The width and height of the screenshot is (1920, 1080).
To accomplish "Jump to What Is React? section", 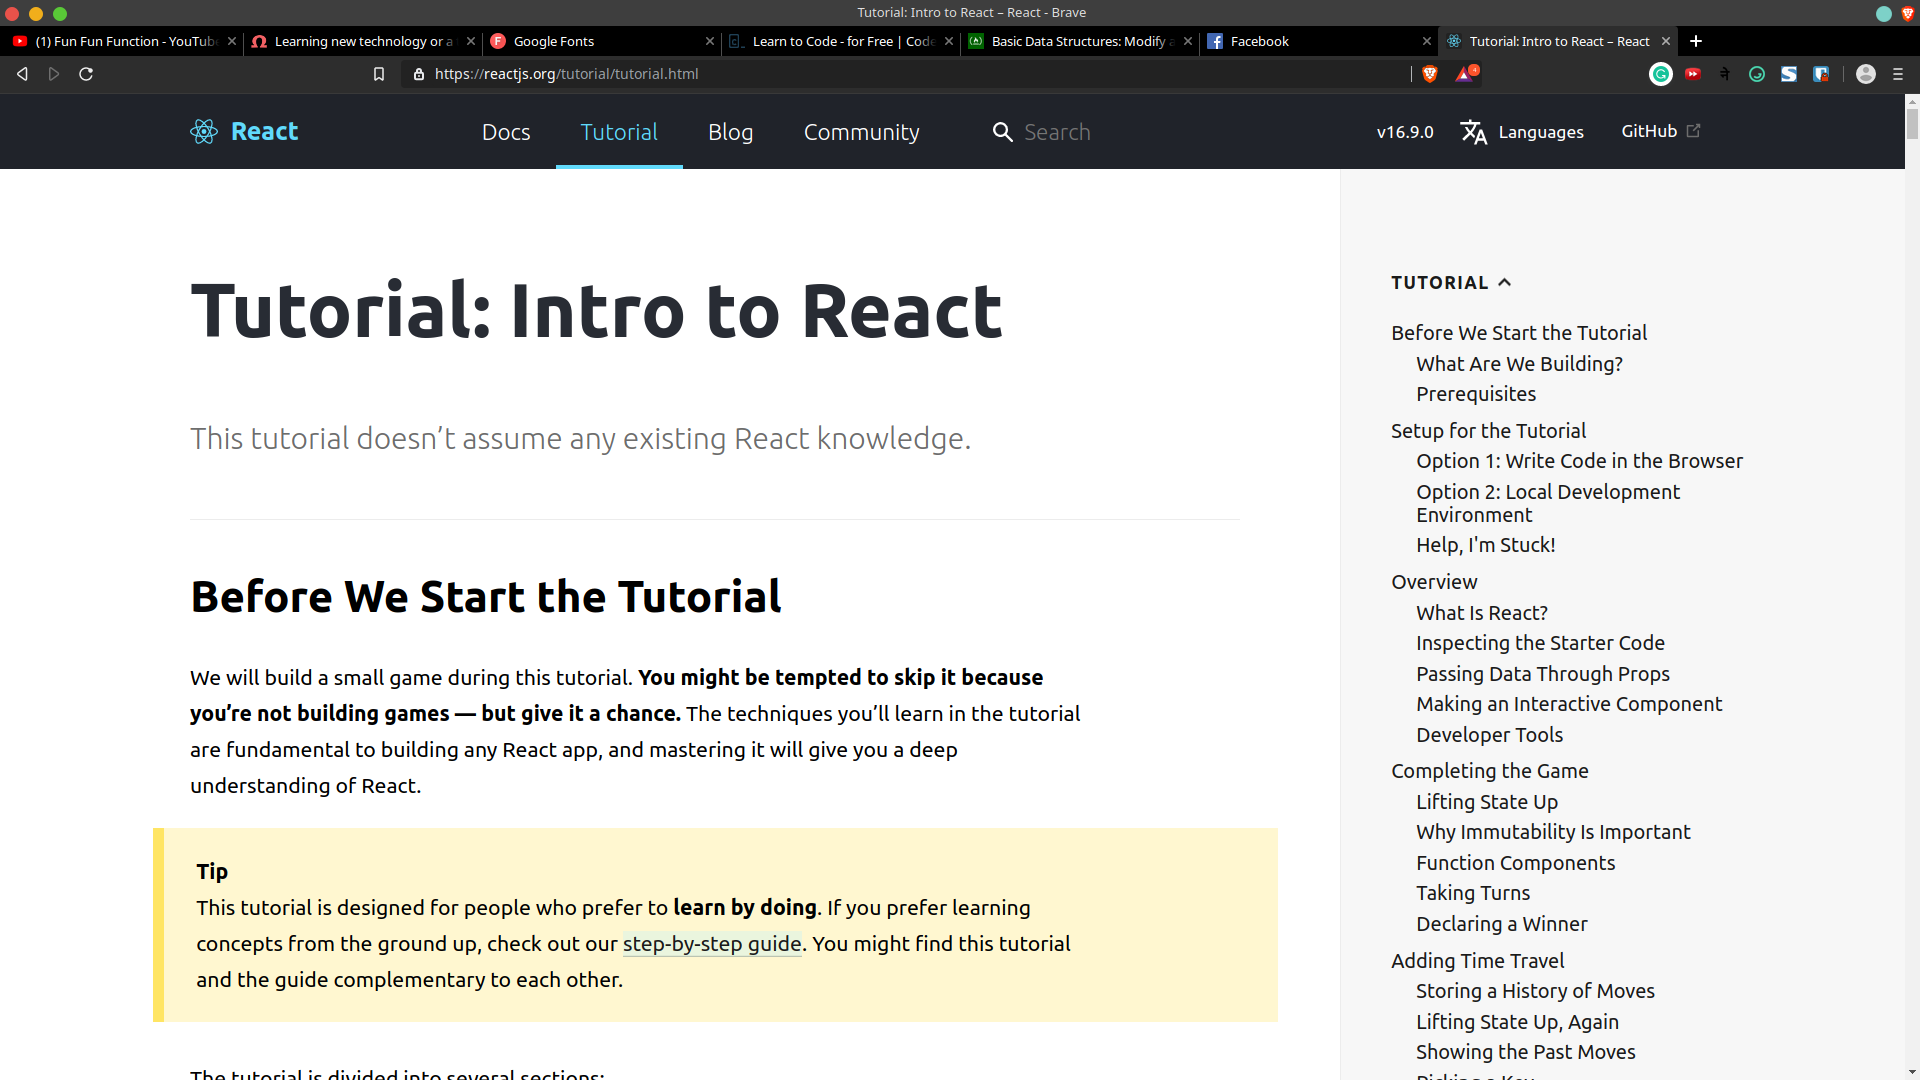I will pos(1482,613).
